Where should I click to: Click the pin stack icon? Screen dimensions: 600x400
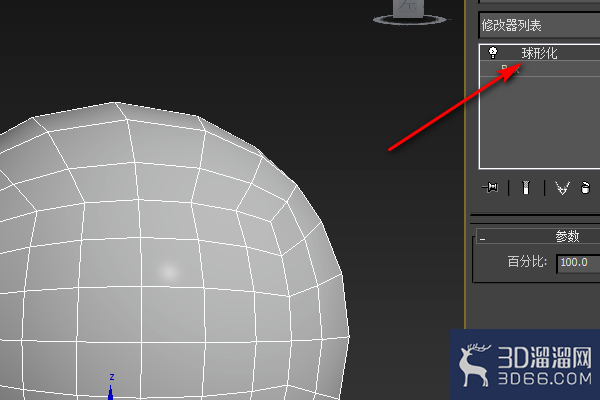point(490,188)
